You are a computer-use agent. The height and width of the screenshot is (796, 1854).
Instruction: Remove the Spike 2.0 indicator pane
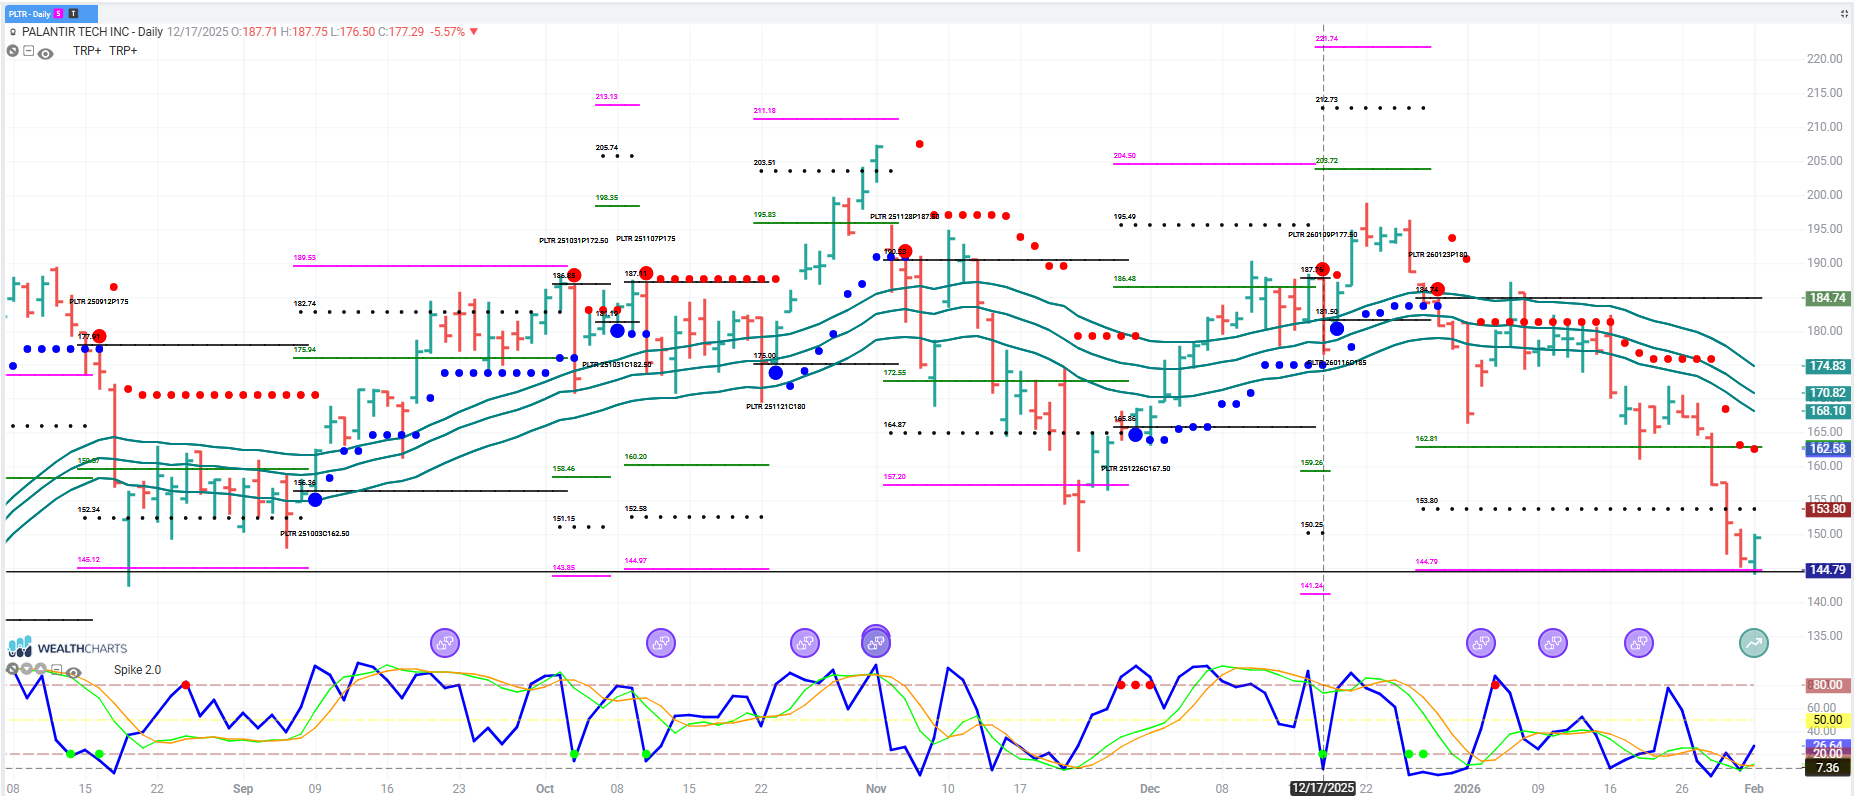point(12,669)
